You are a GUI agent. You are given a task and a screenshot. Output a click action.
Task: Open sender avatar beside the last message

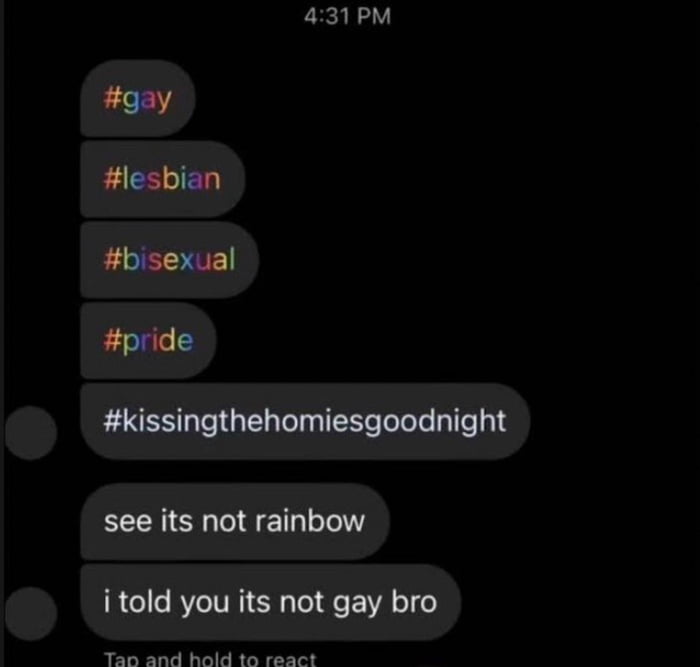pyautogui.click(x=31, y=613)
